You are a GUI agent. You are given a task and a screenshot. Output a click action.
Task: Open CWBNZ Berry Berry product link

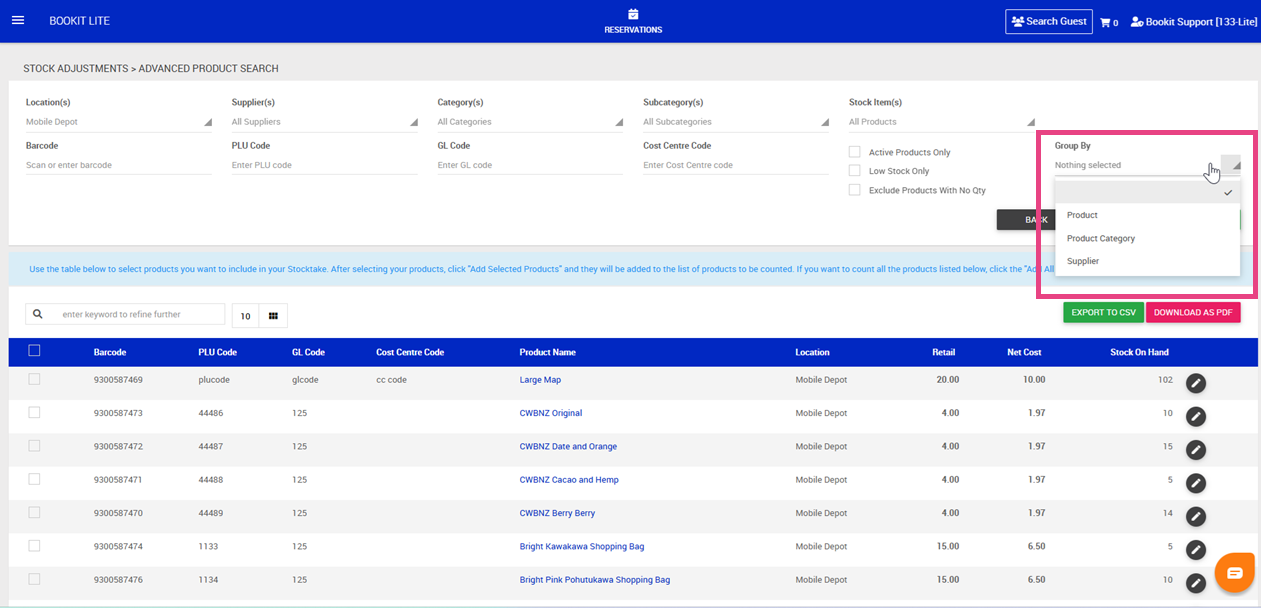click(557, 513)
